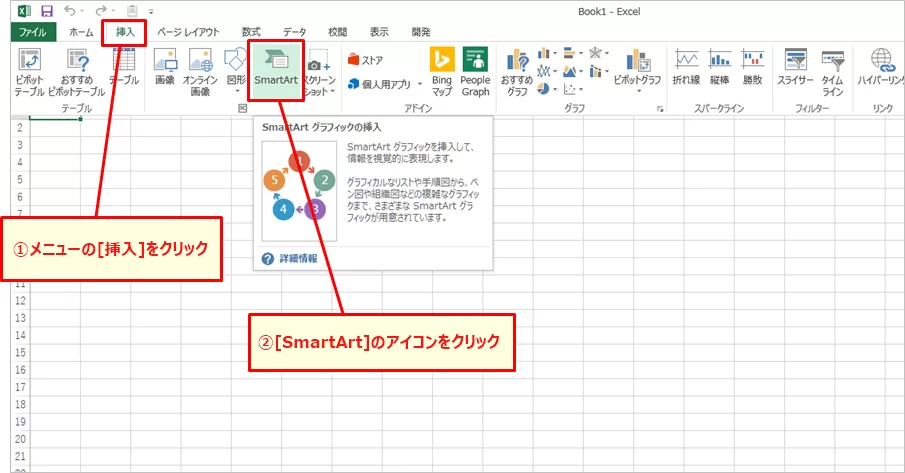The image size is (905, 473).
Task: Click the ハイパーリンク button
Action: point(880,68)
